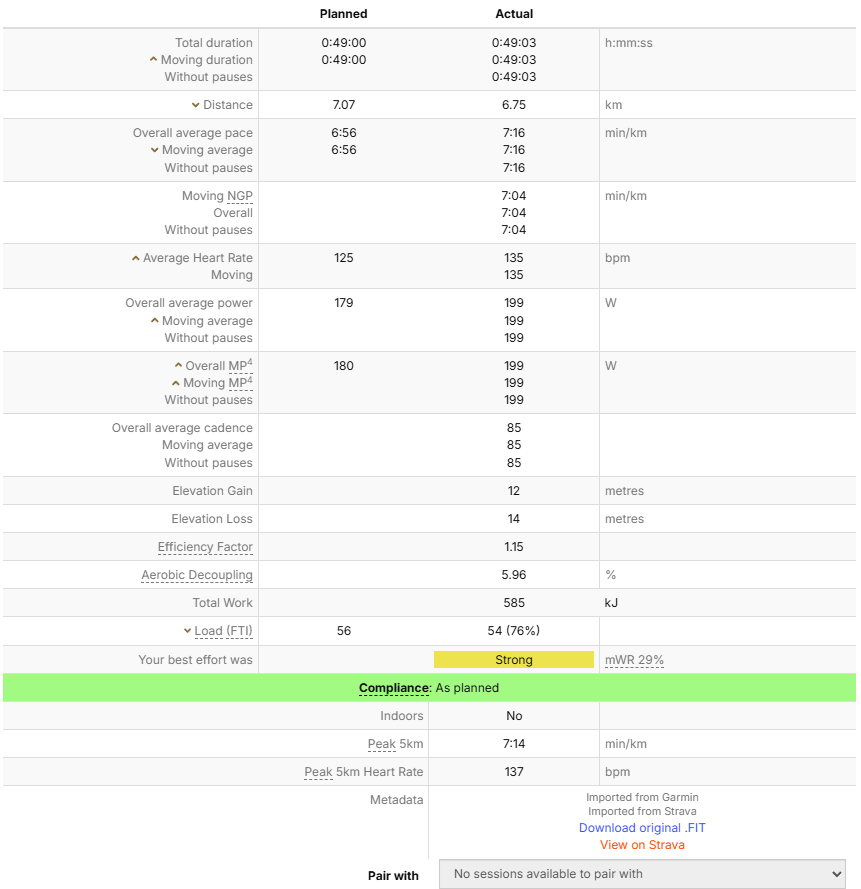Click the chevron next to Load (FTI)
The height and width of the screenshot is (889, 861).
click(x=187, y=631)
